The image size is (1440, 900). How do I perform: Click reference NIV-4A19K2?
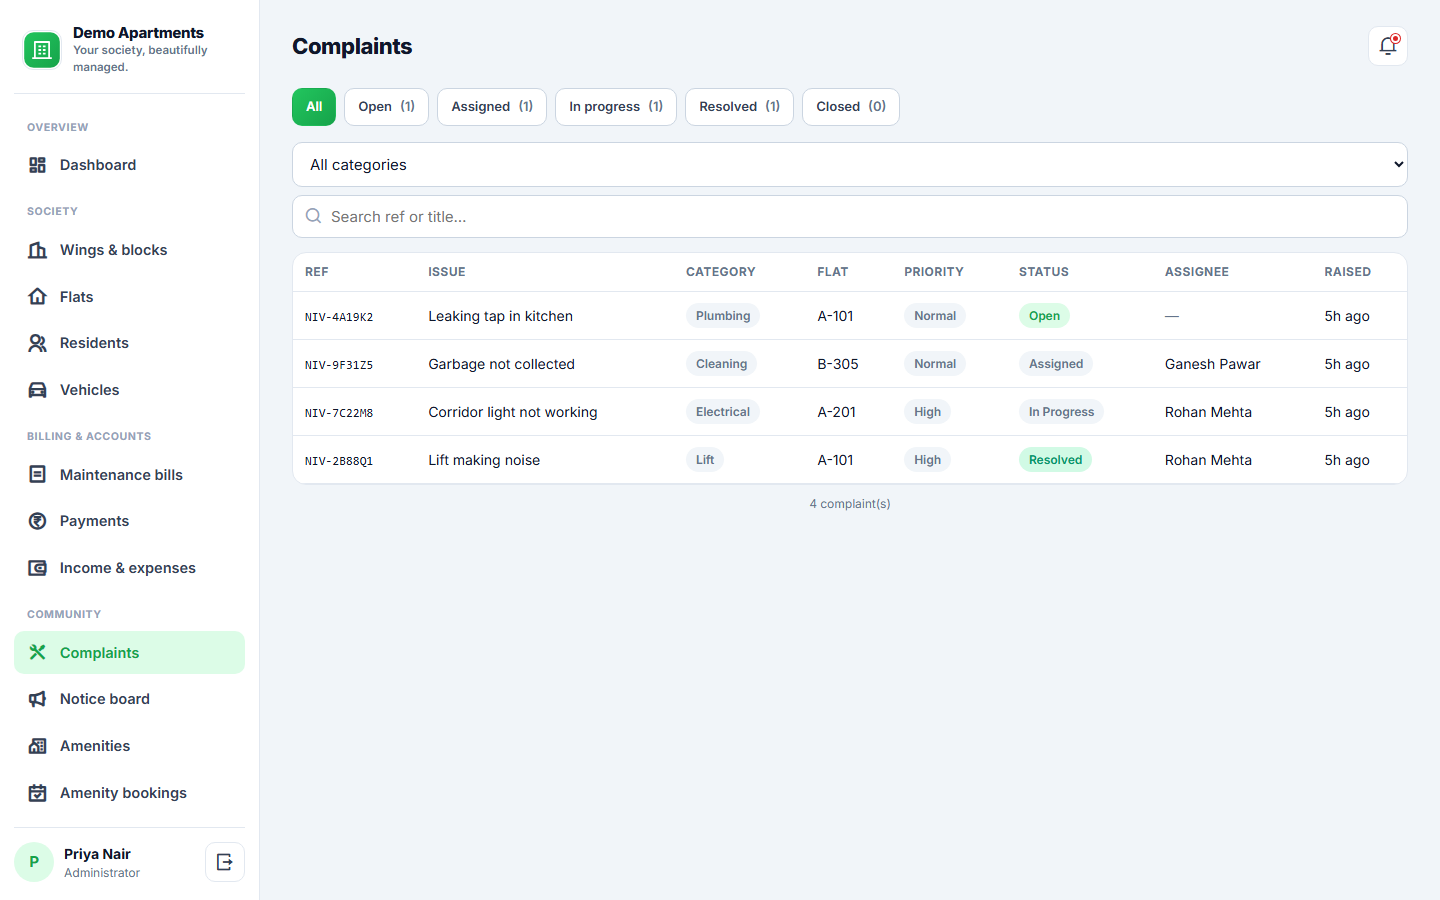coord(339,317)
